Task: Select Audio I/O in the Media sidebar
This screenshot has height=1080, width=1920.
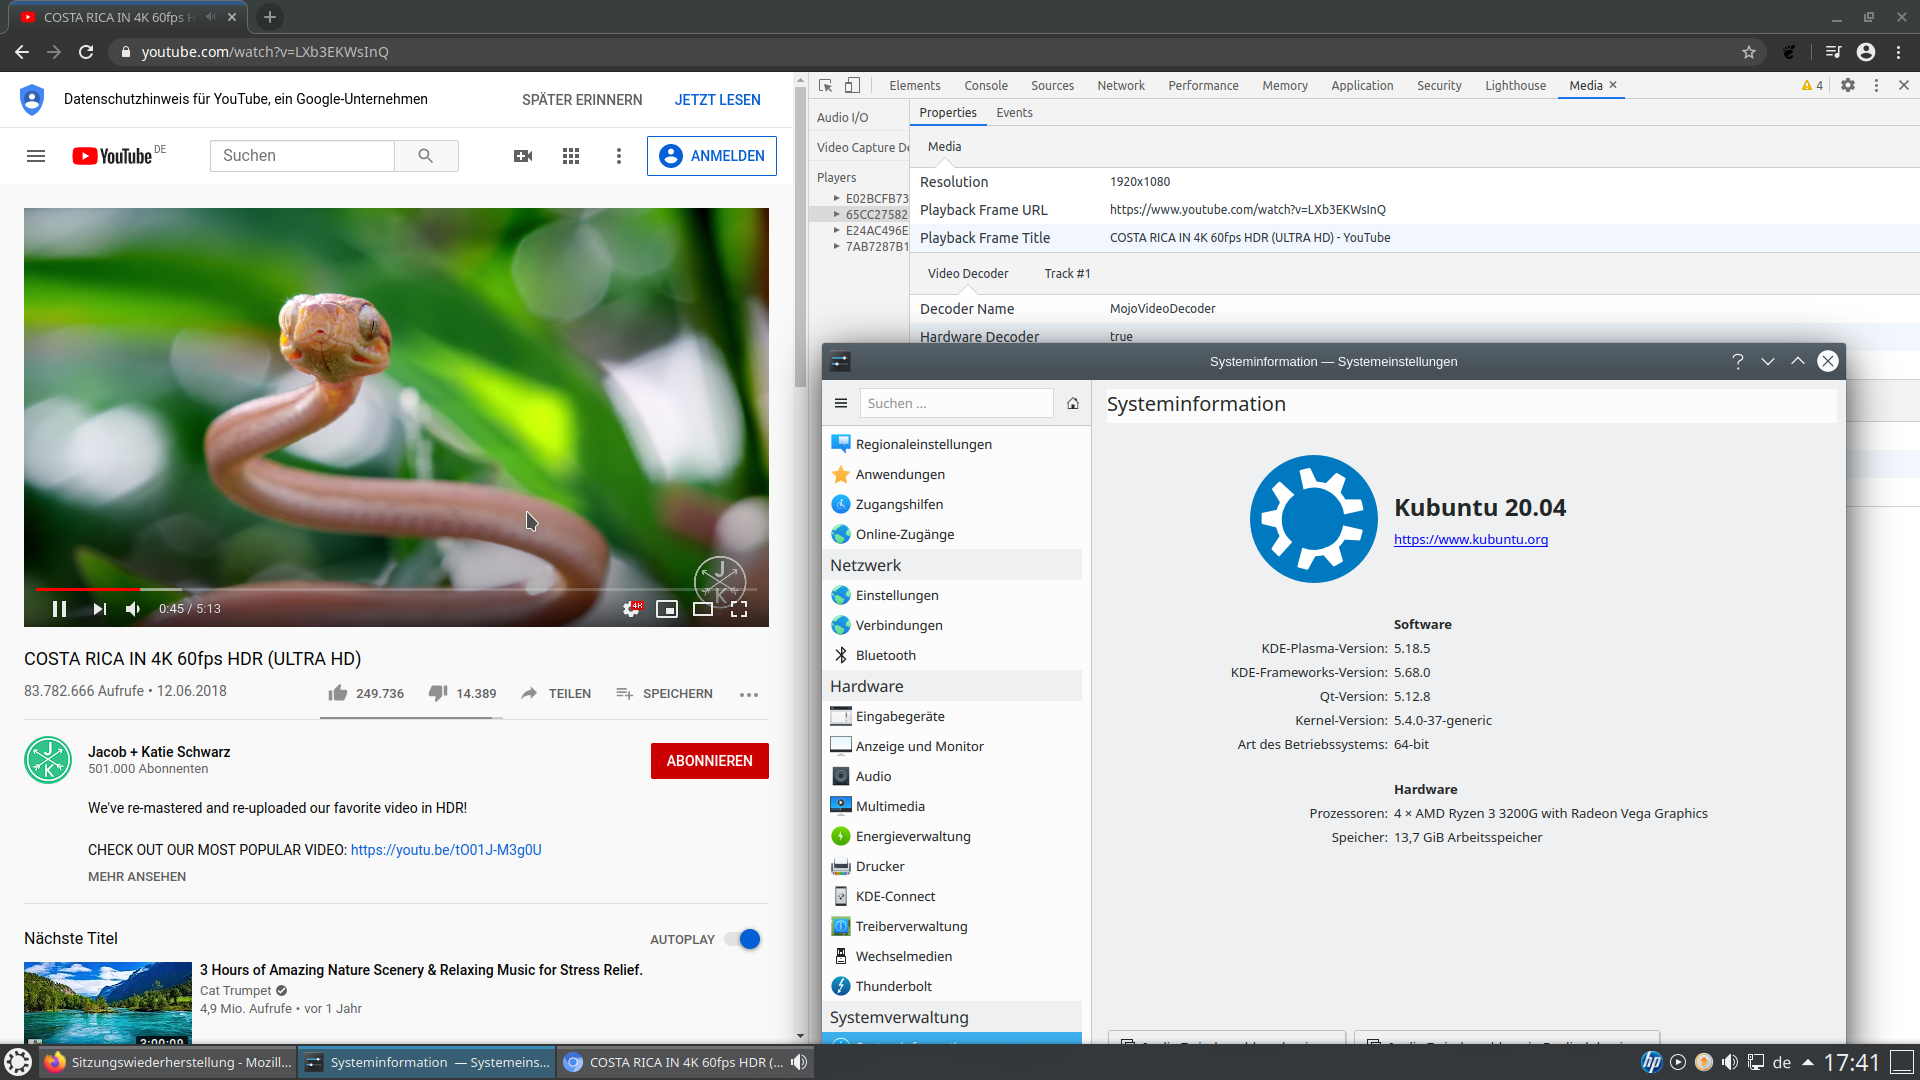Action: coord(843,118)
